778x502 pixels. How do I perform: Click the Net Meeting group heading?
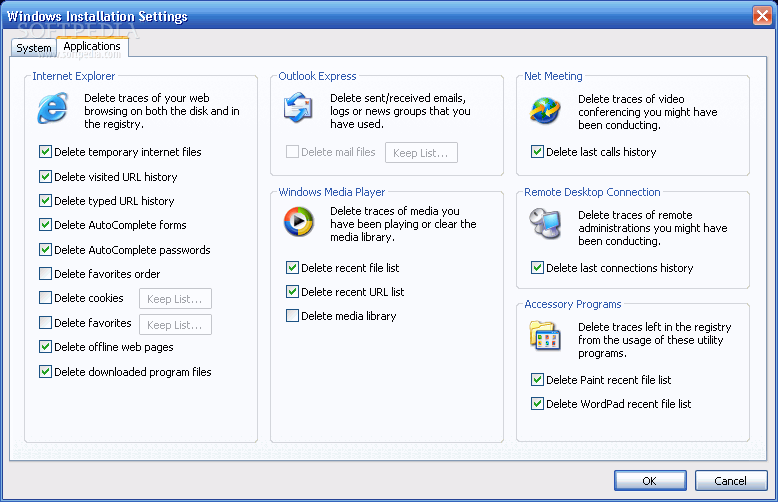553,76
